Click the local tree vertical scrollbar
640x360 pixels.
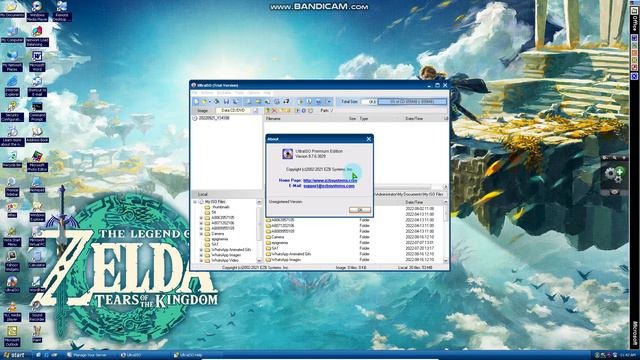coord(259,231)
